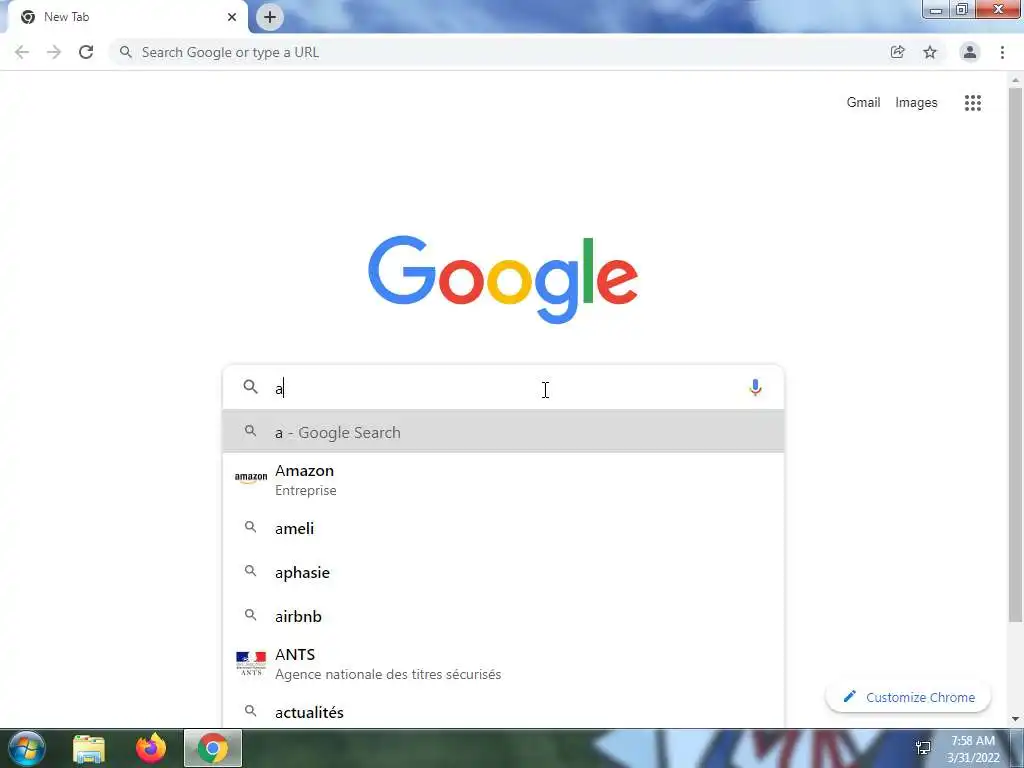
Task: Click the browser forward arrow
Action: (x=54, y=52)
